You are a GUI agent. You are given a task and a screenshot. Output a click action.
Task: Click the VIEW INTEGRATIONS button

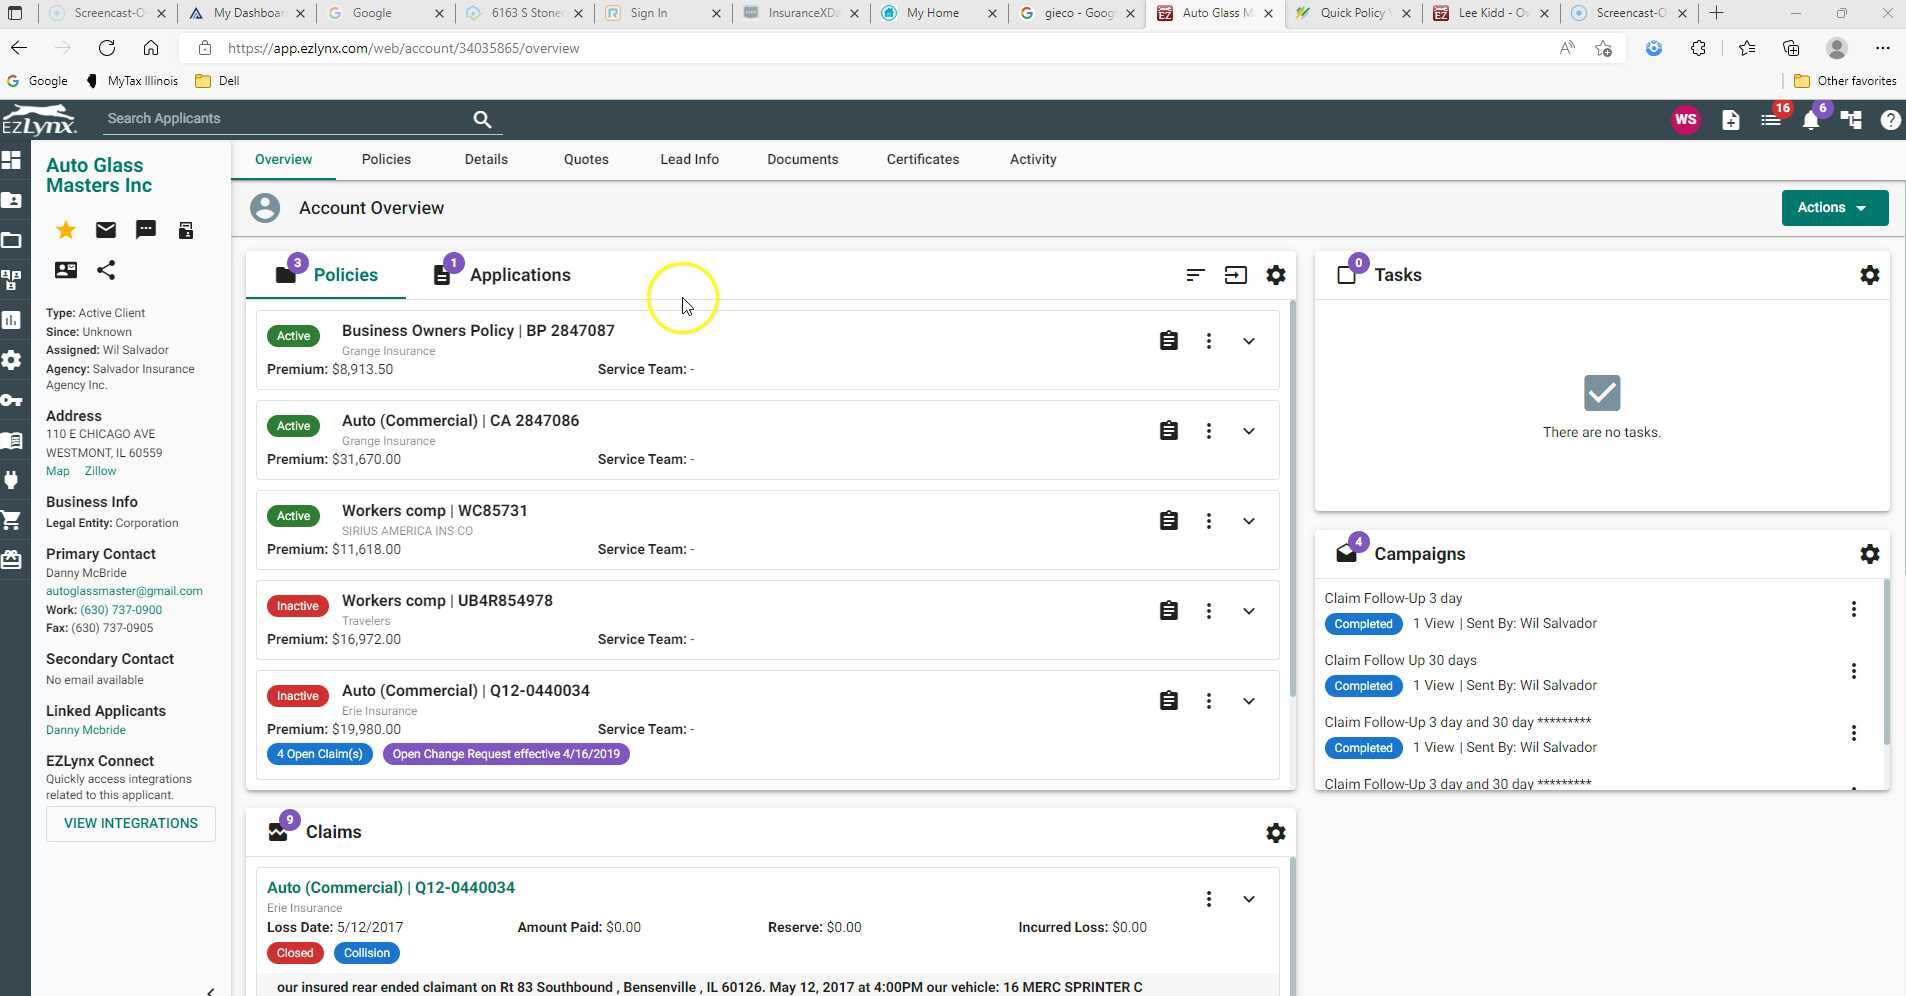pos(130,822)
